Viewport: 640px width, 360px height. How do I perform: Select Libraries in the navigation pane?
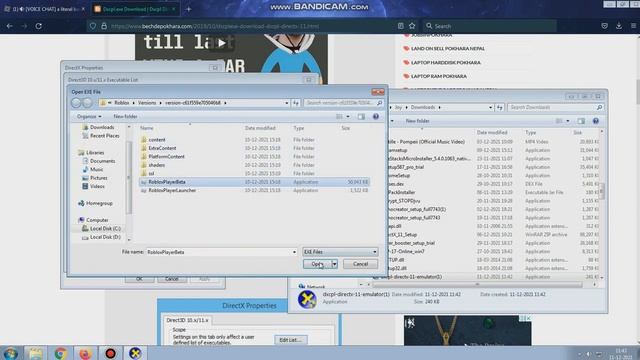point(95,153)
